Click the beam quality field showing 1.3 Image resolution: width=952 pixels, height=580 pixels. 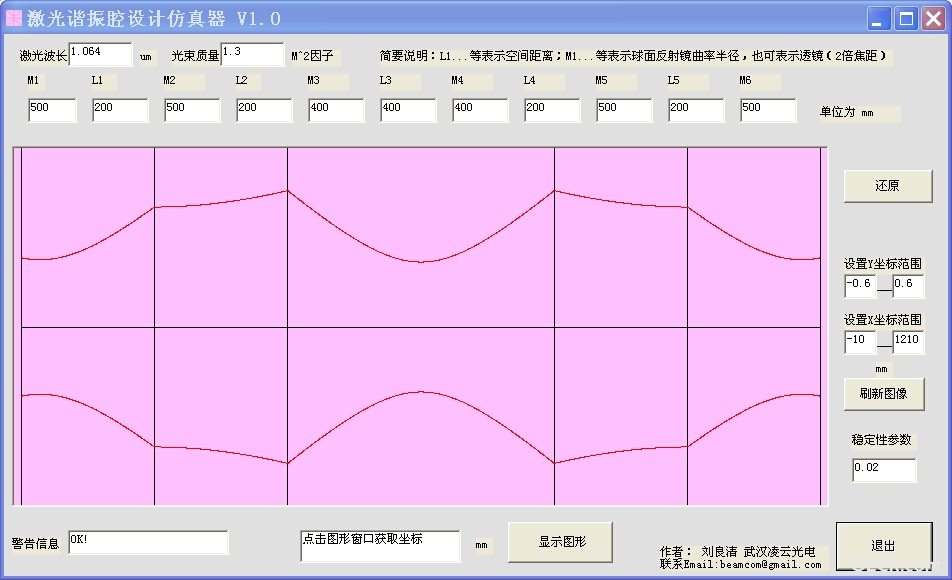tap(252, 54)
